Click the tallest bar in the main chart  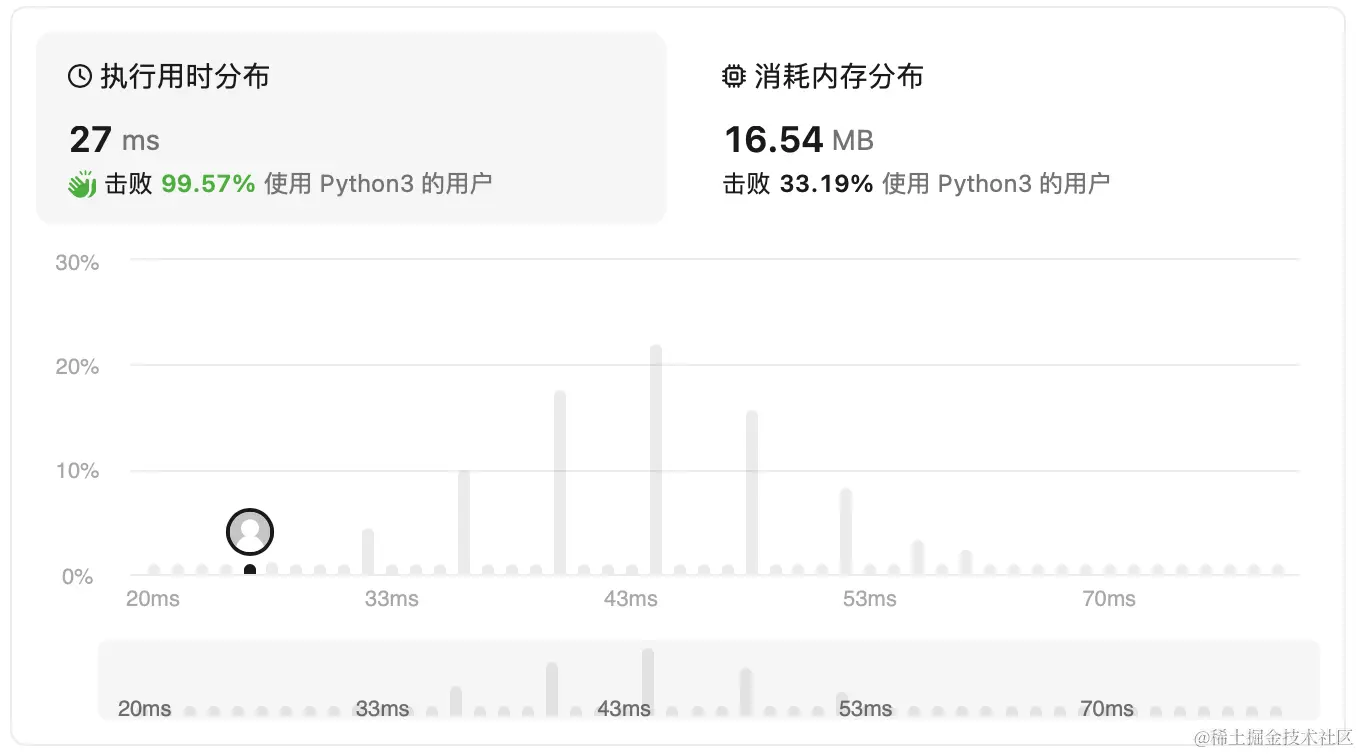point(656,460)
